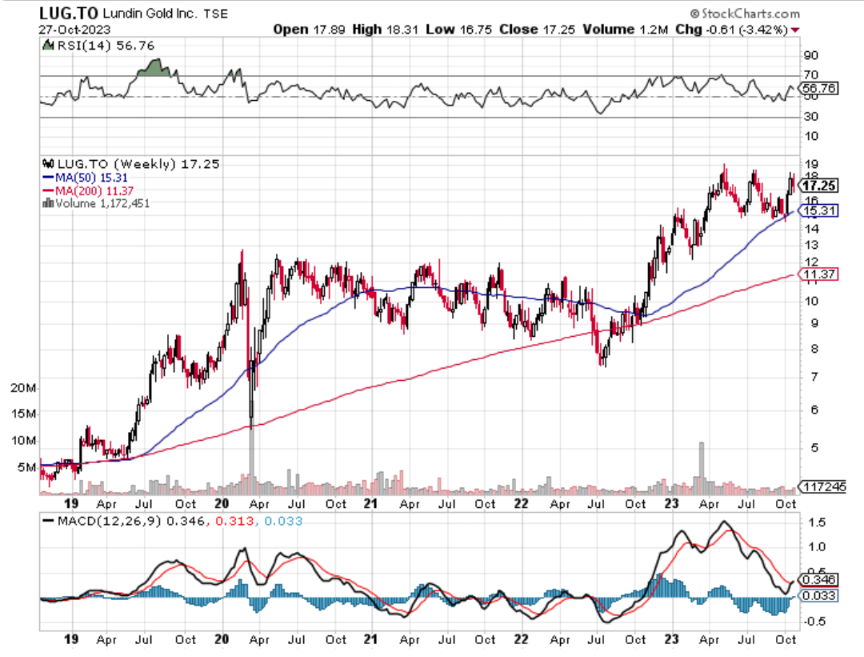This screenshot has height=657, width=864.
Task: Click the Open 17.89 value
Action: click(309, 29)
